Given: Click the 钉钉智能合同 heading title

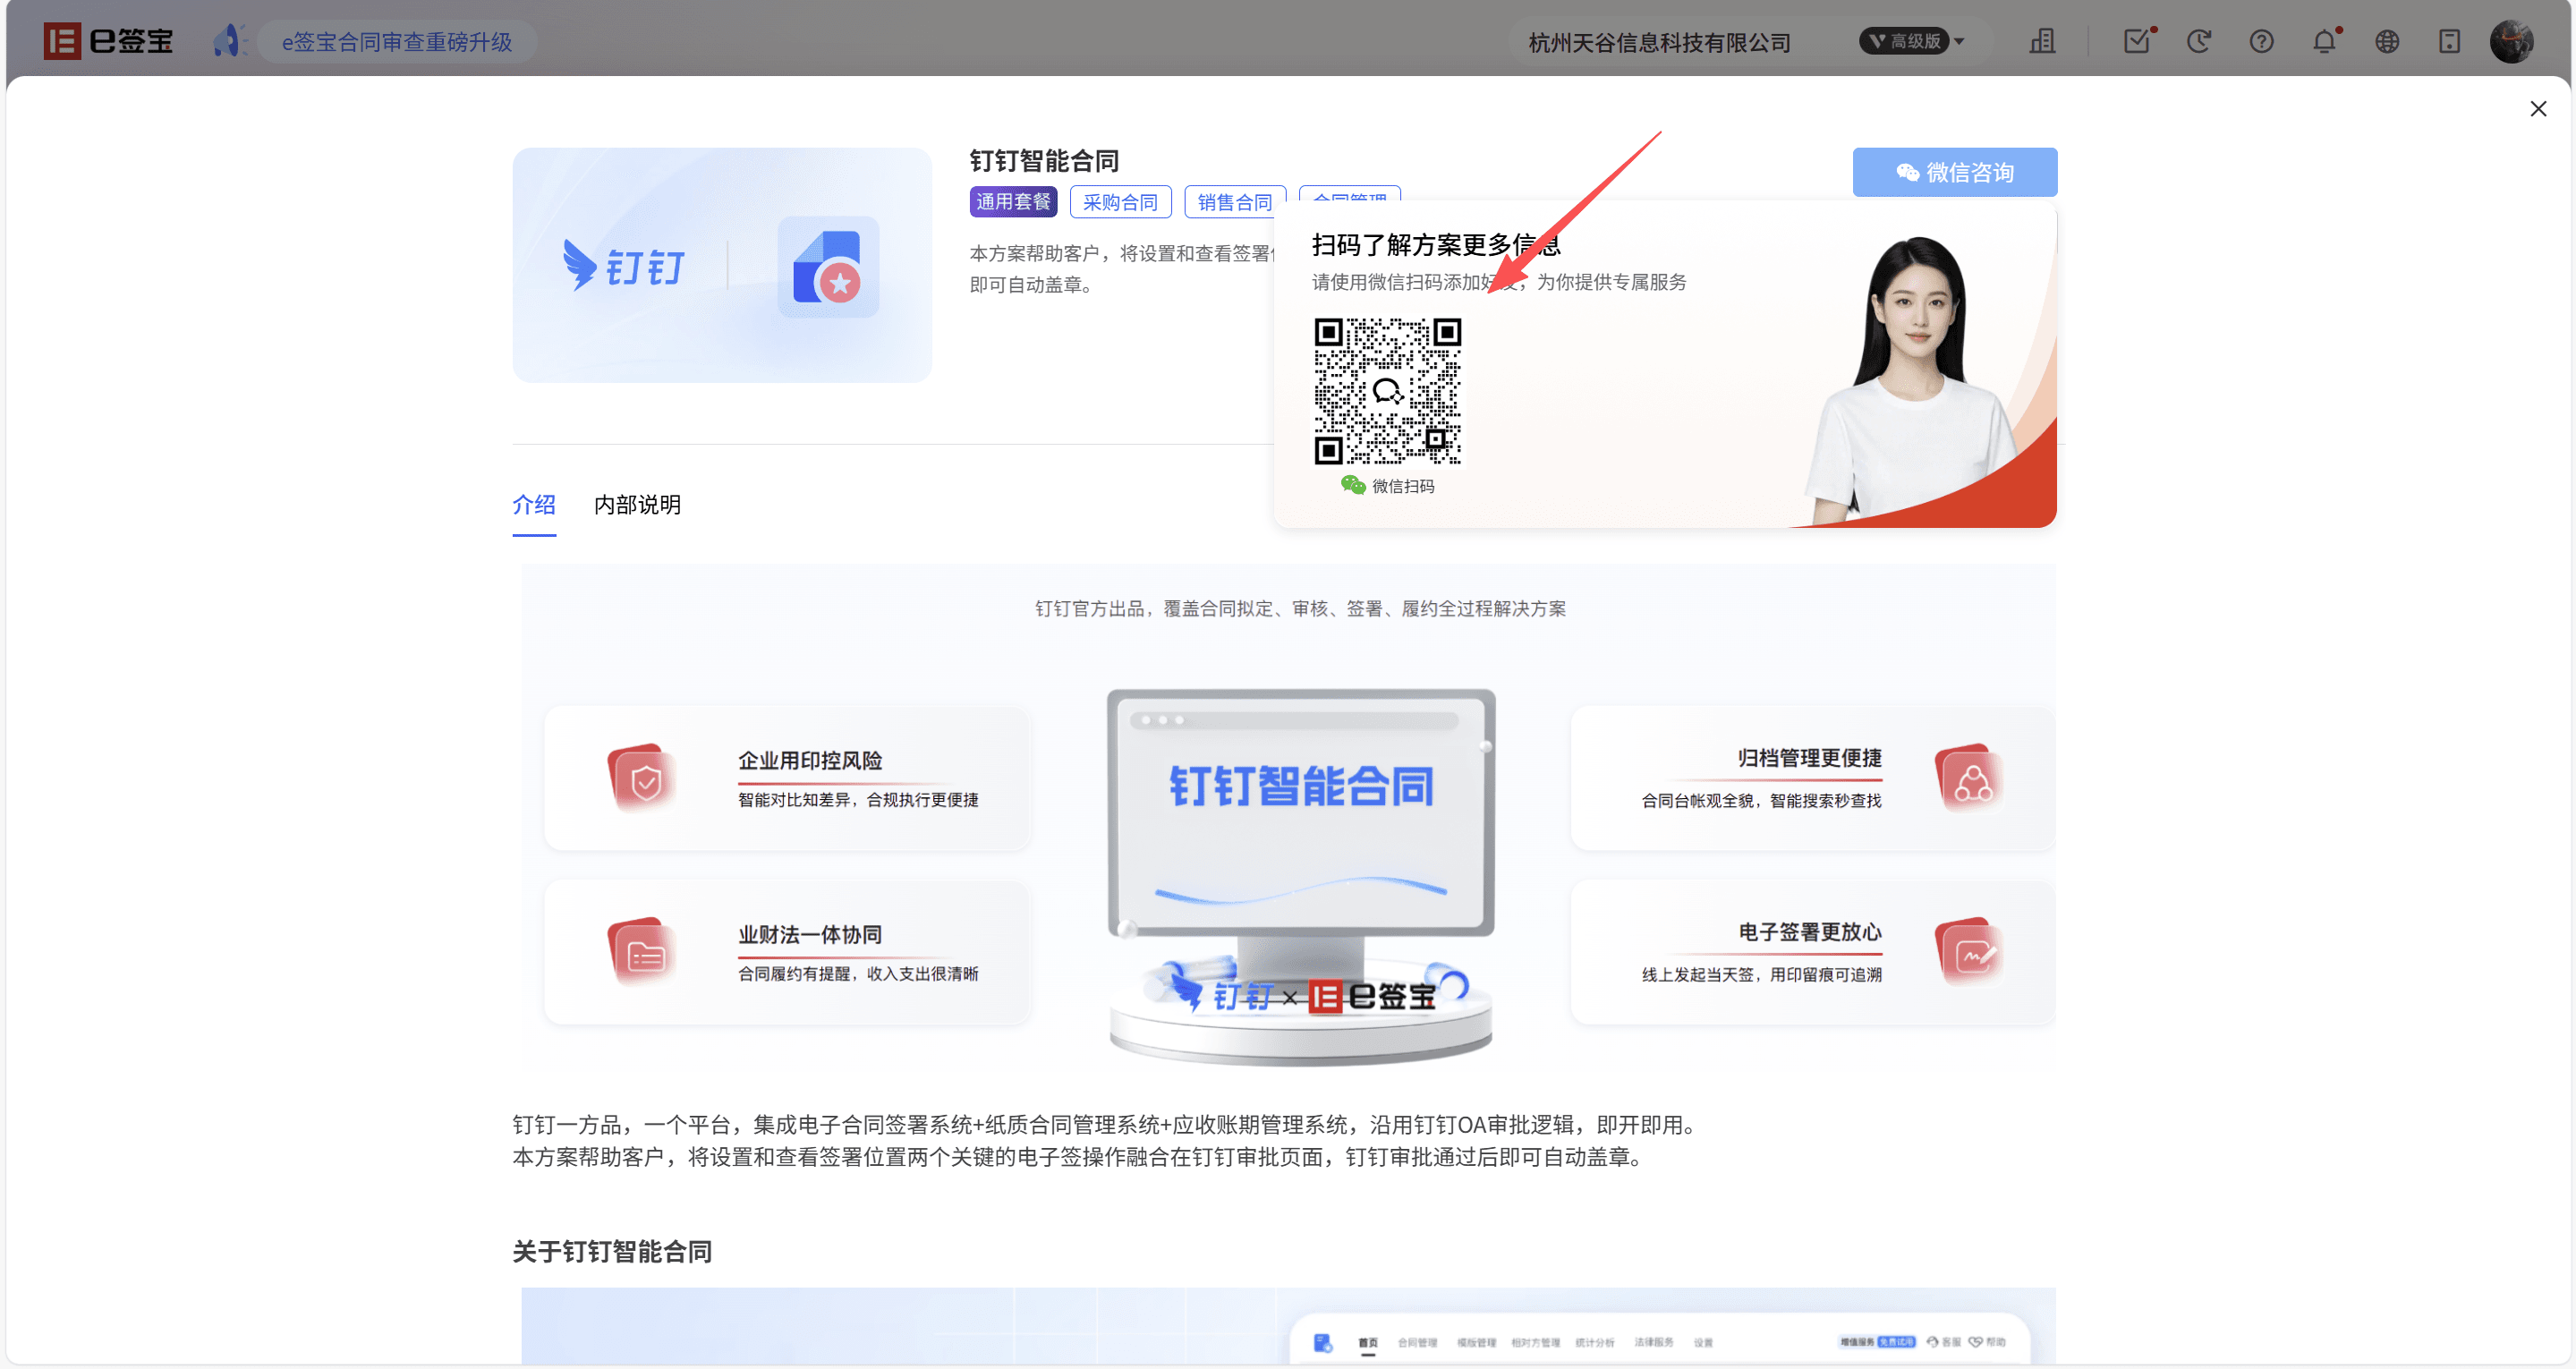Looking at the screenshot, I should [1044, 160].
